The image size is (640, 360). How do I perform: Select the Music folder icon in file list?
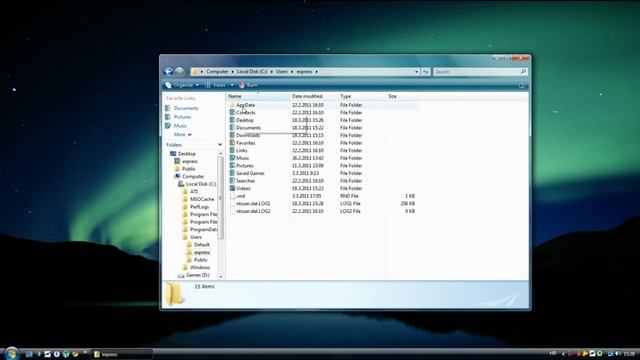click(x=232, y=158)
